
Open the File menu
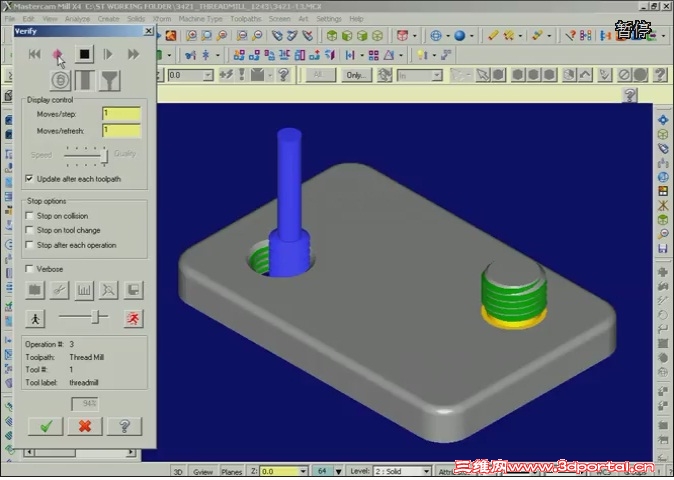[9, 19]
